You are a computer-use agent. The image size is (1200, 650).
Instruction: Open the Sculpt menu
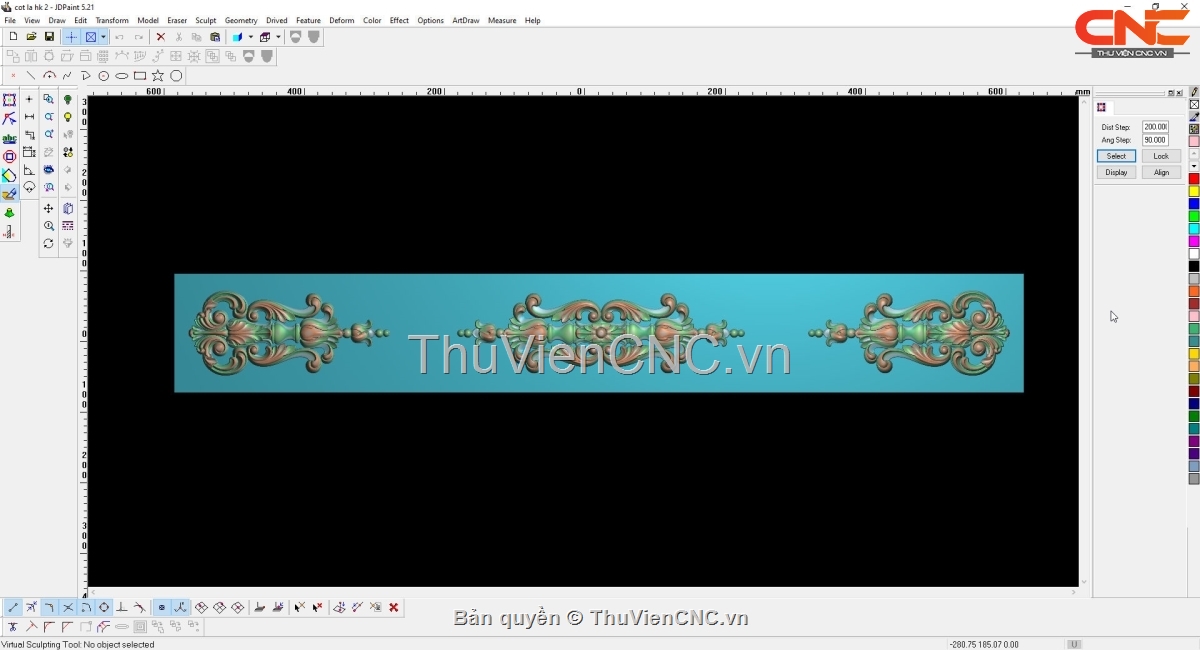point(206,20)
